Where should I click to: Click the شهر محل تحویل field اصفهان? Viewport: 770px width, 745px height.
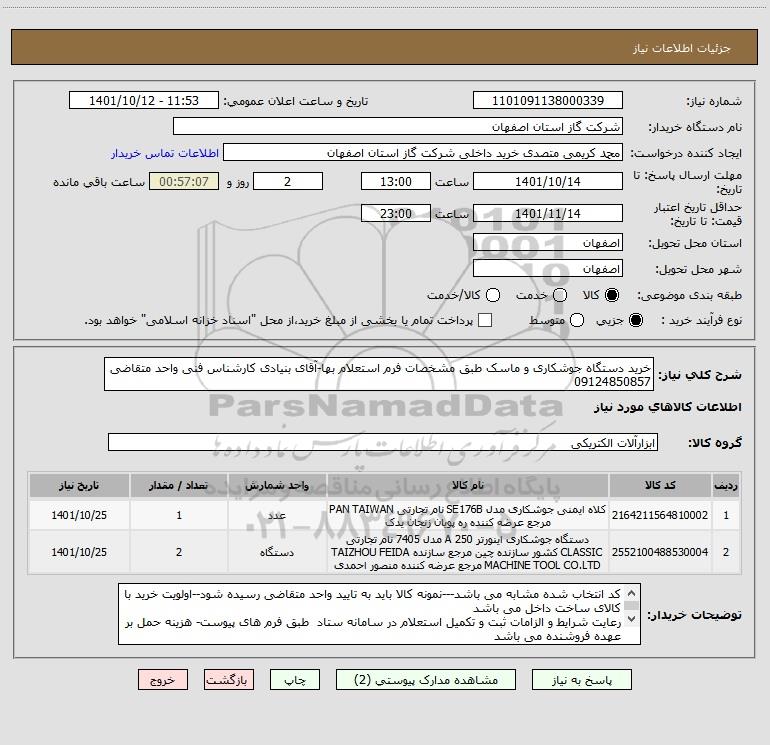point(548,269)
